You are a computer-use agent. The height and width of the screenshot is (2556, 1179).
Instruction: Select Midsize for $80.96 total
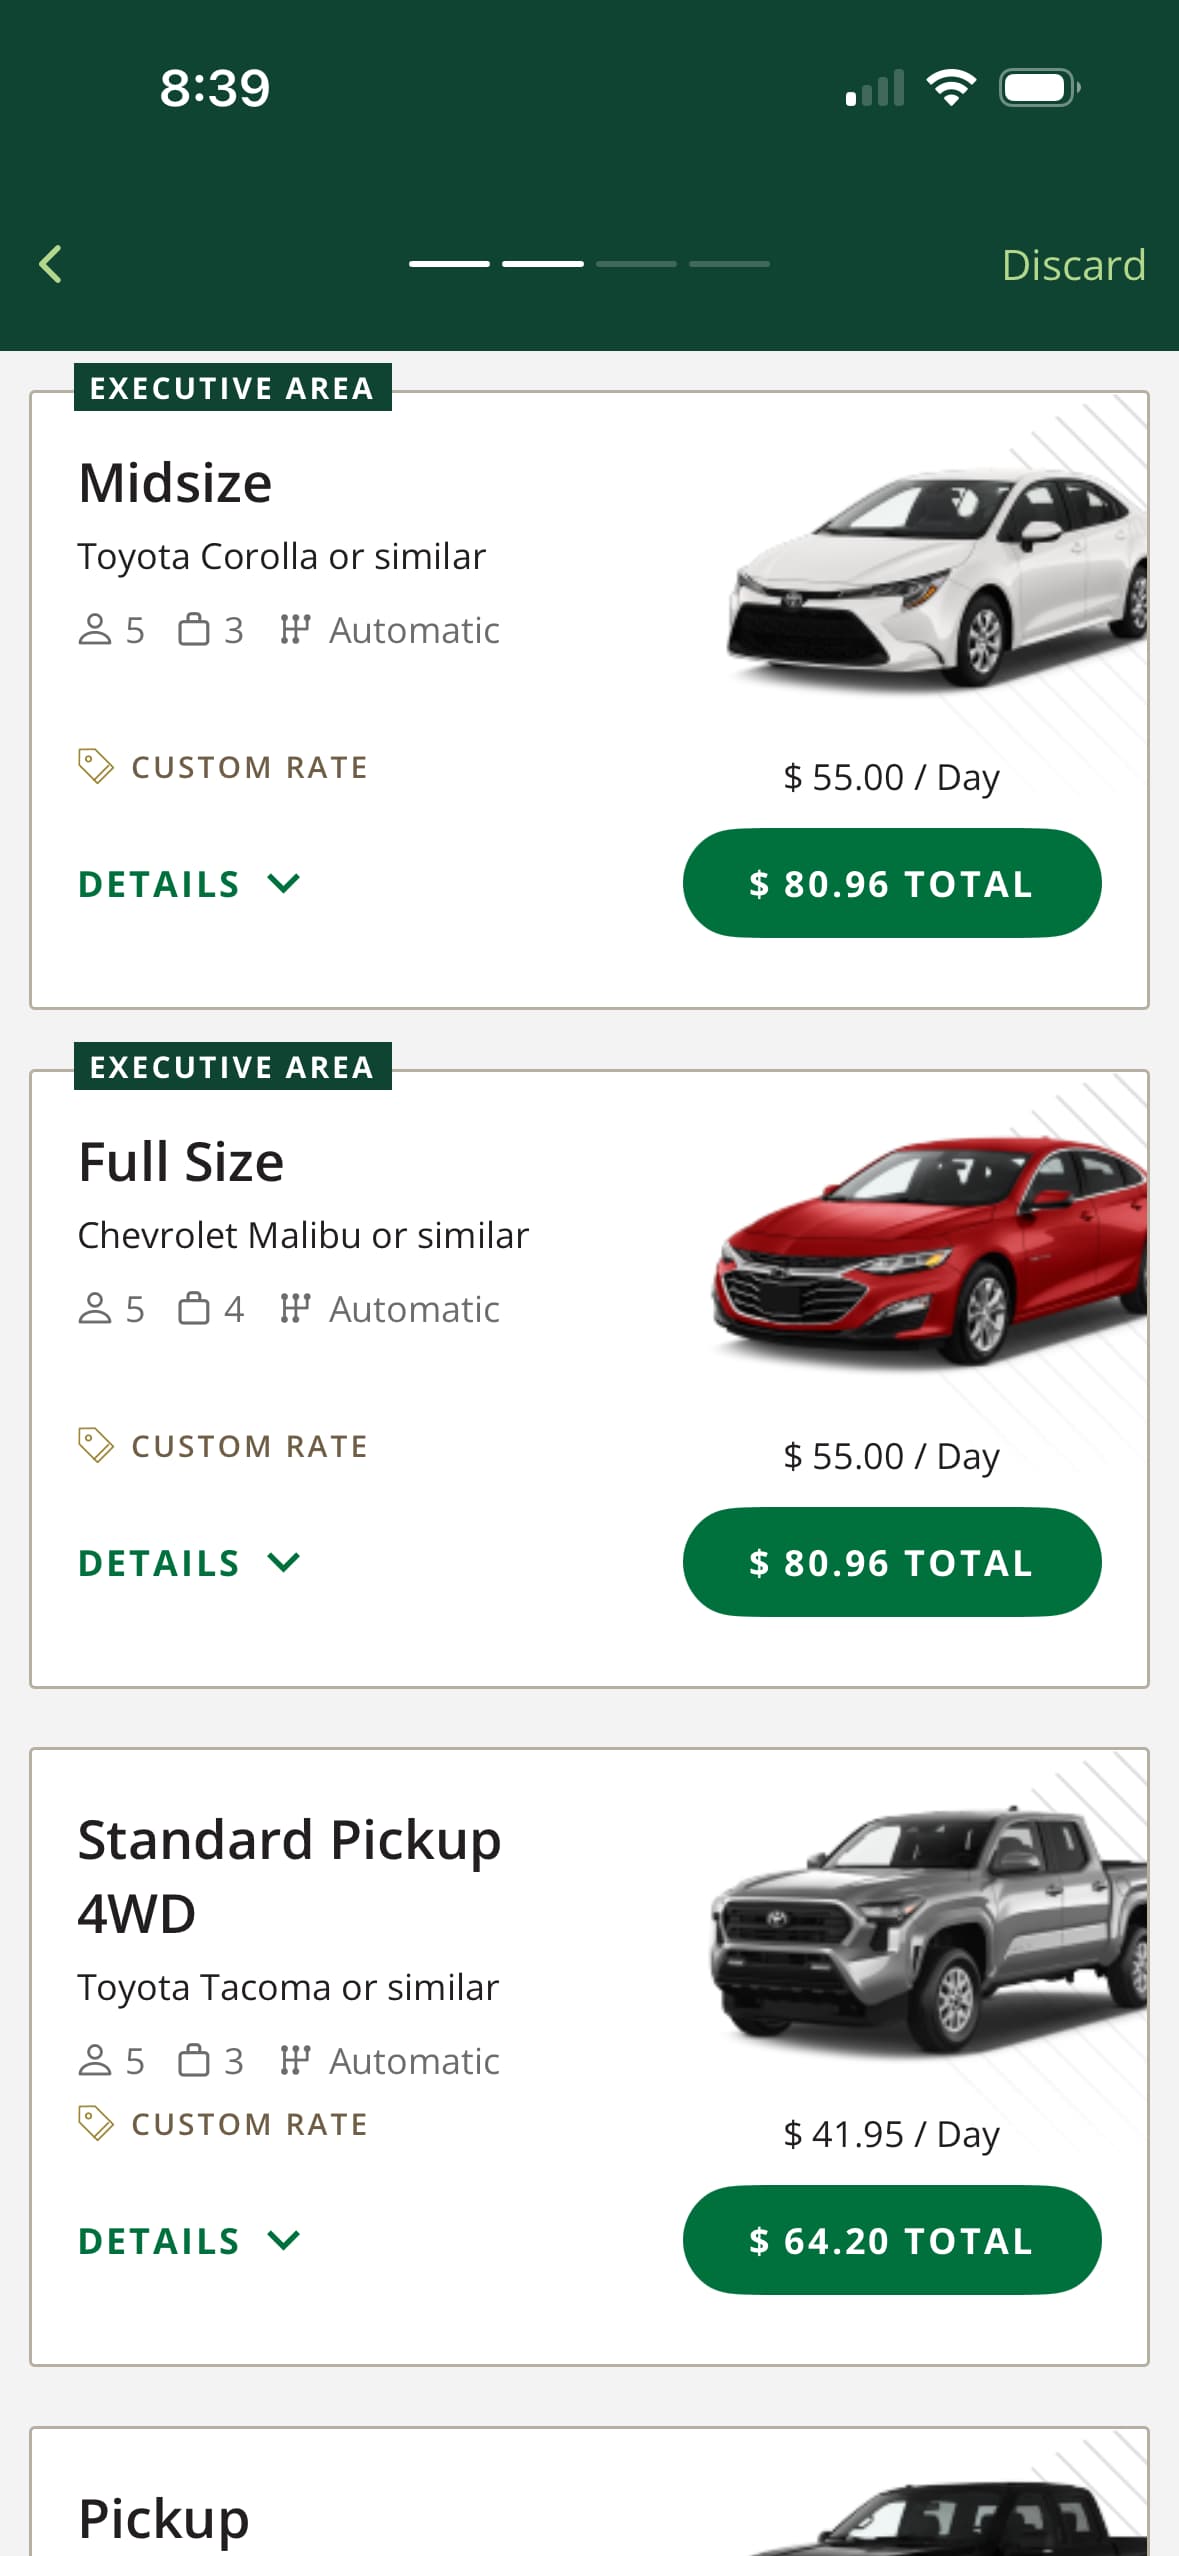891,884
